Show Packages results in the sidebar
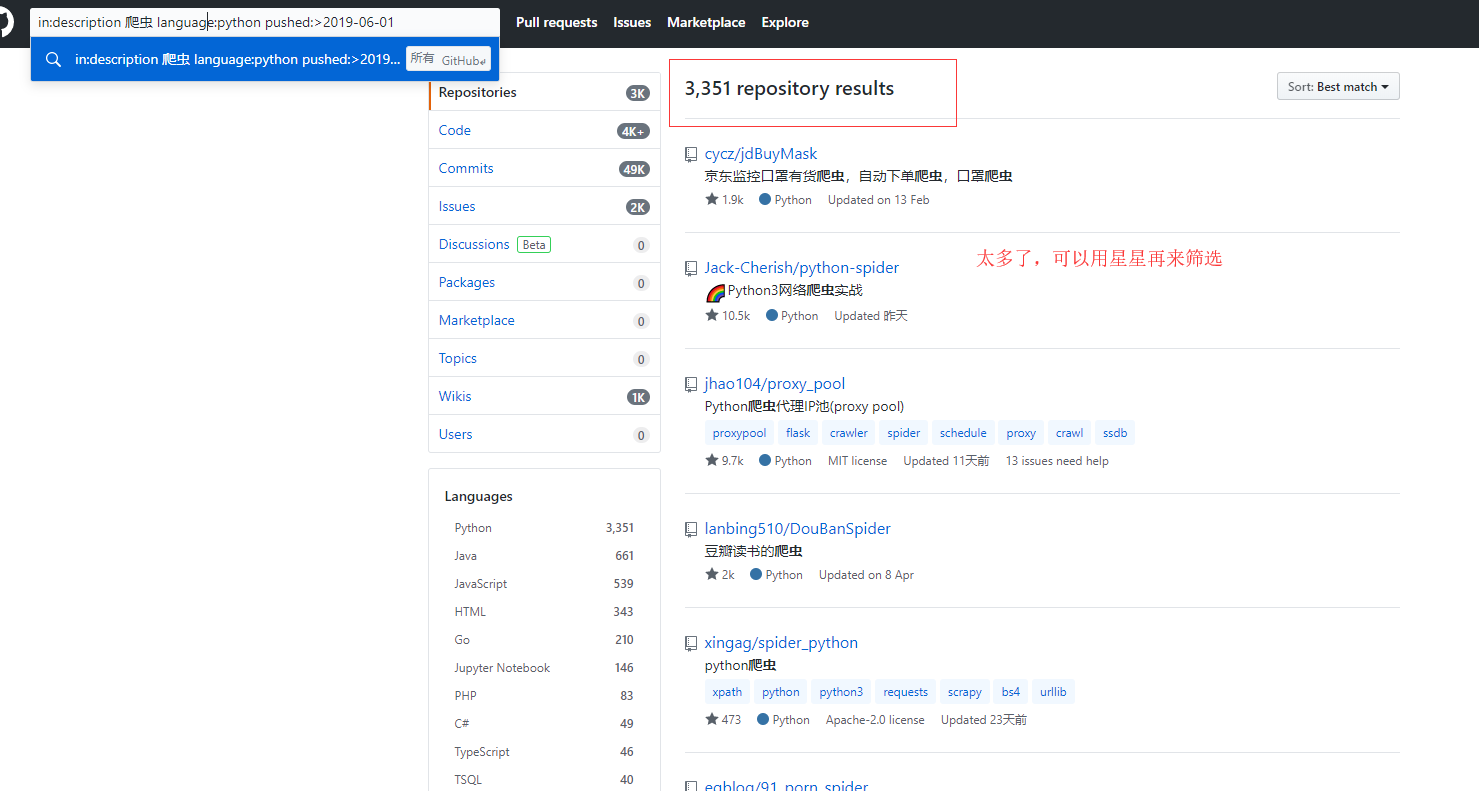1479x791 pixels. click(544, 282)
